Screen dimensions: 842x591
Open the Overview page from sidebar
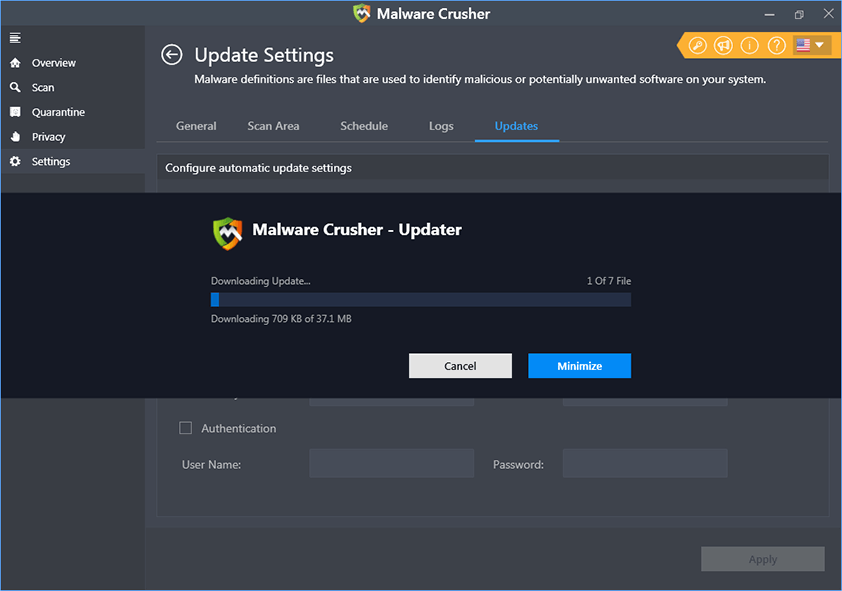(x=53, y=63)
